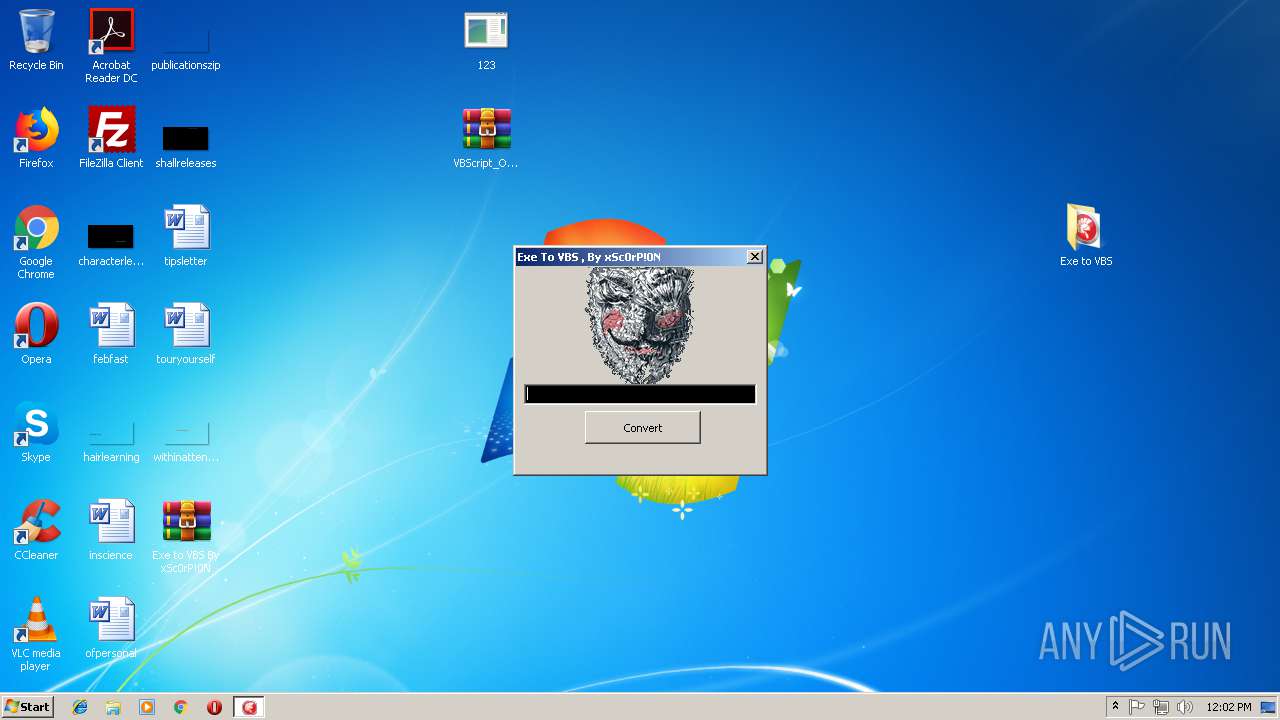Show hidden system tray icons
The image size is (1280, 720).
[1115, 707]
